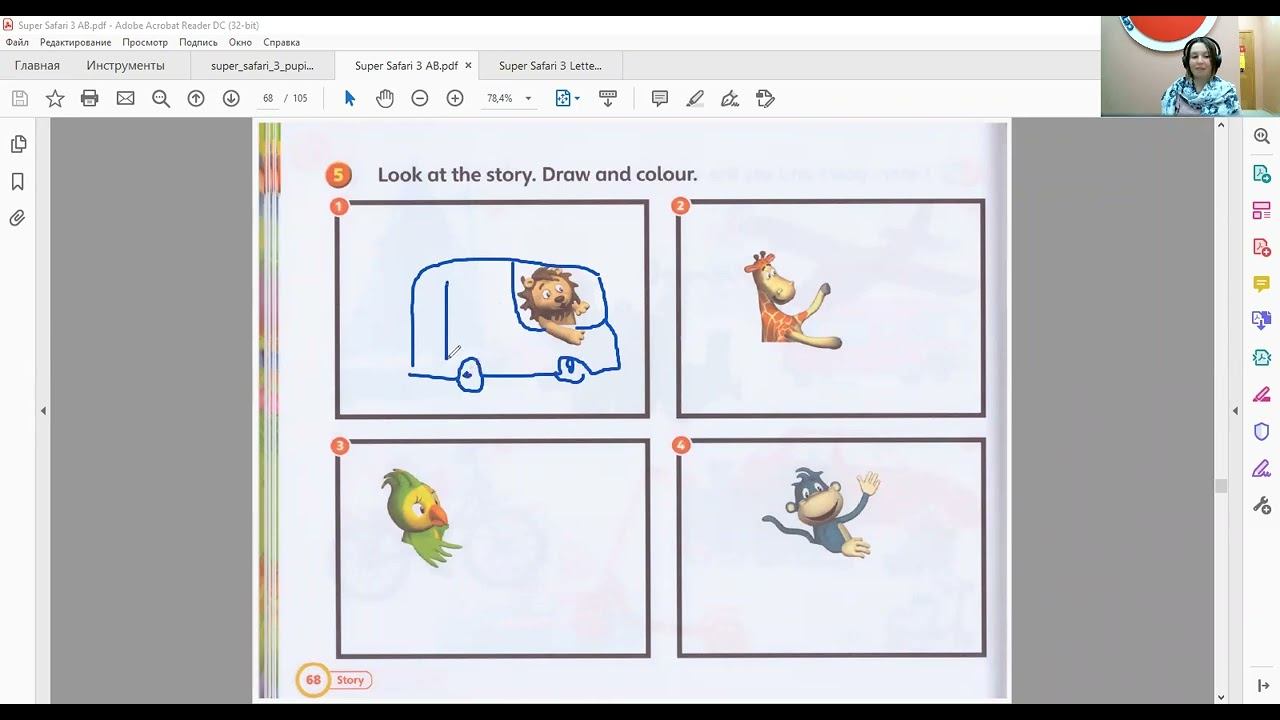Click the scrolling mode keyboard icon
Screen dimensions: 1280x720
[x=607, y=98]
